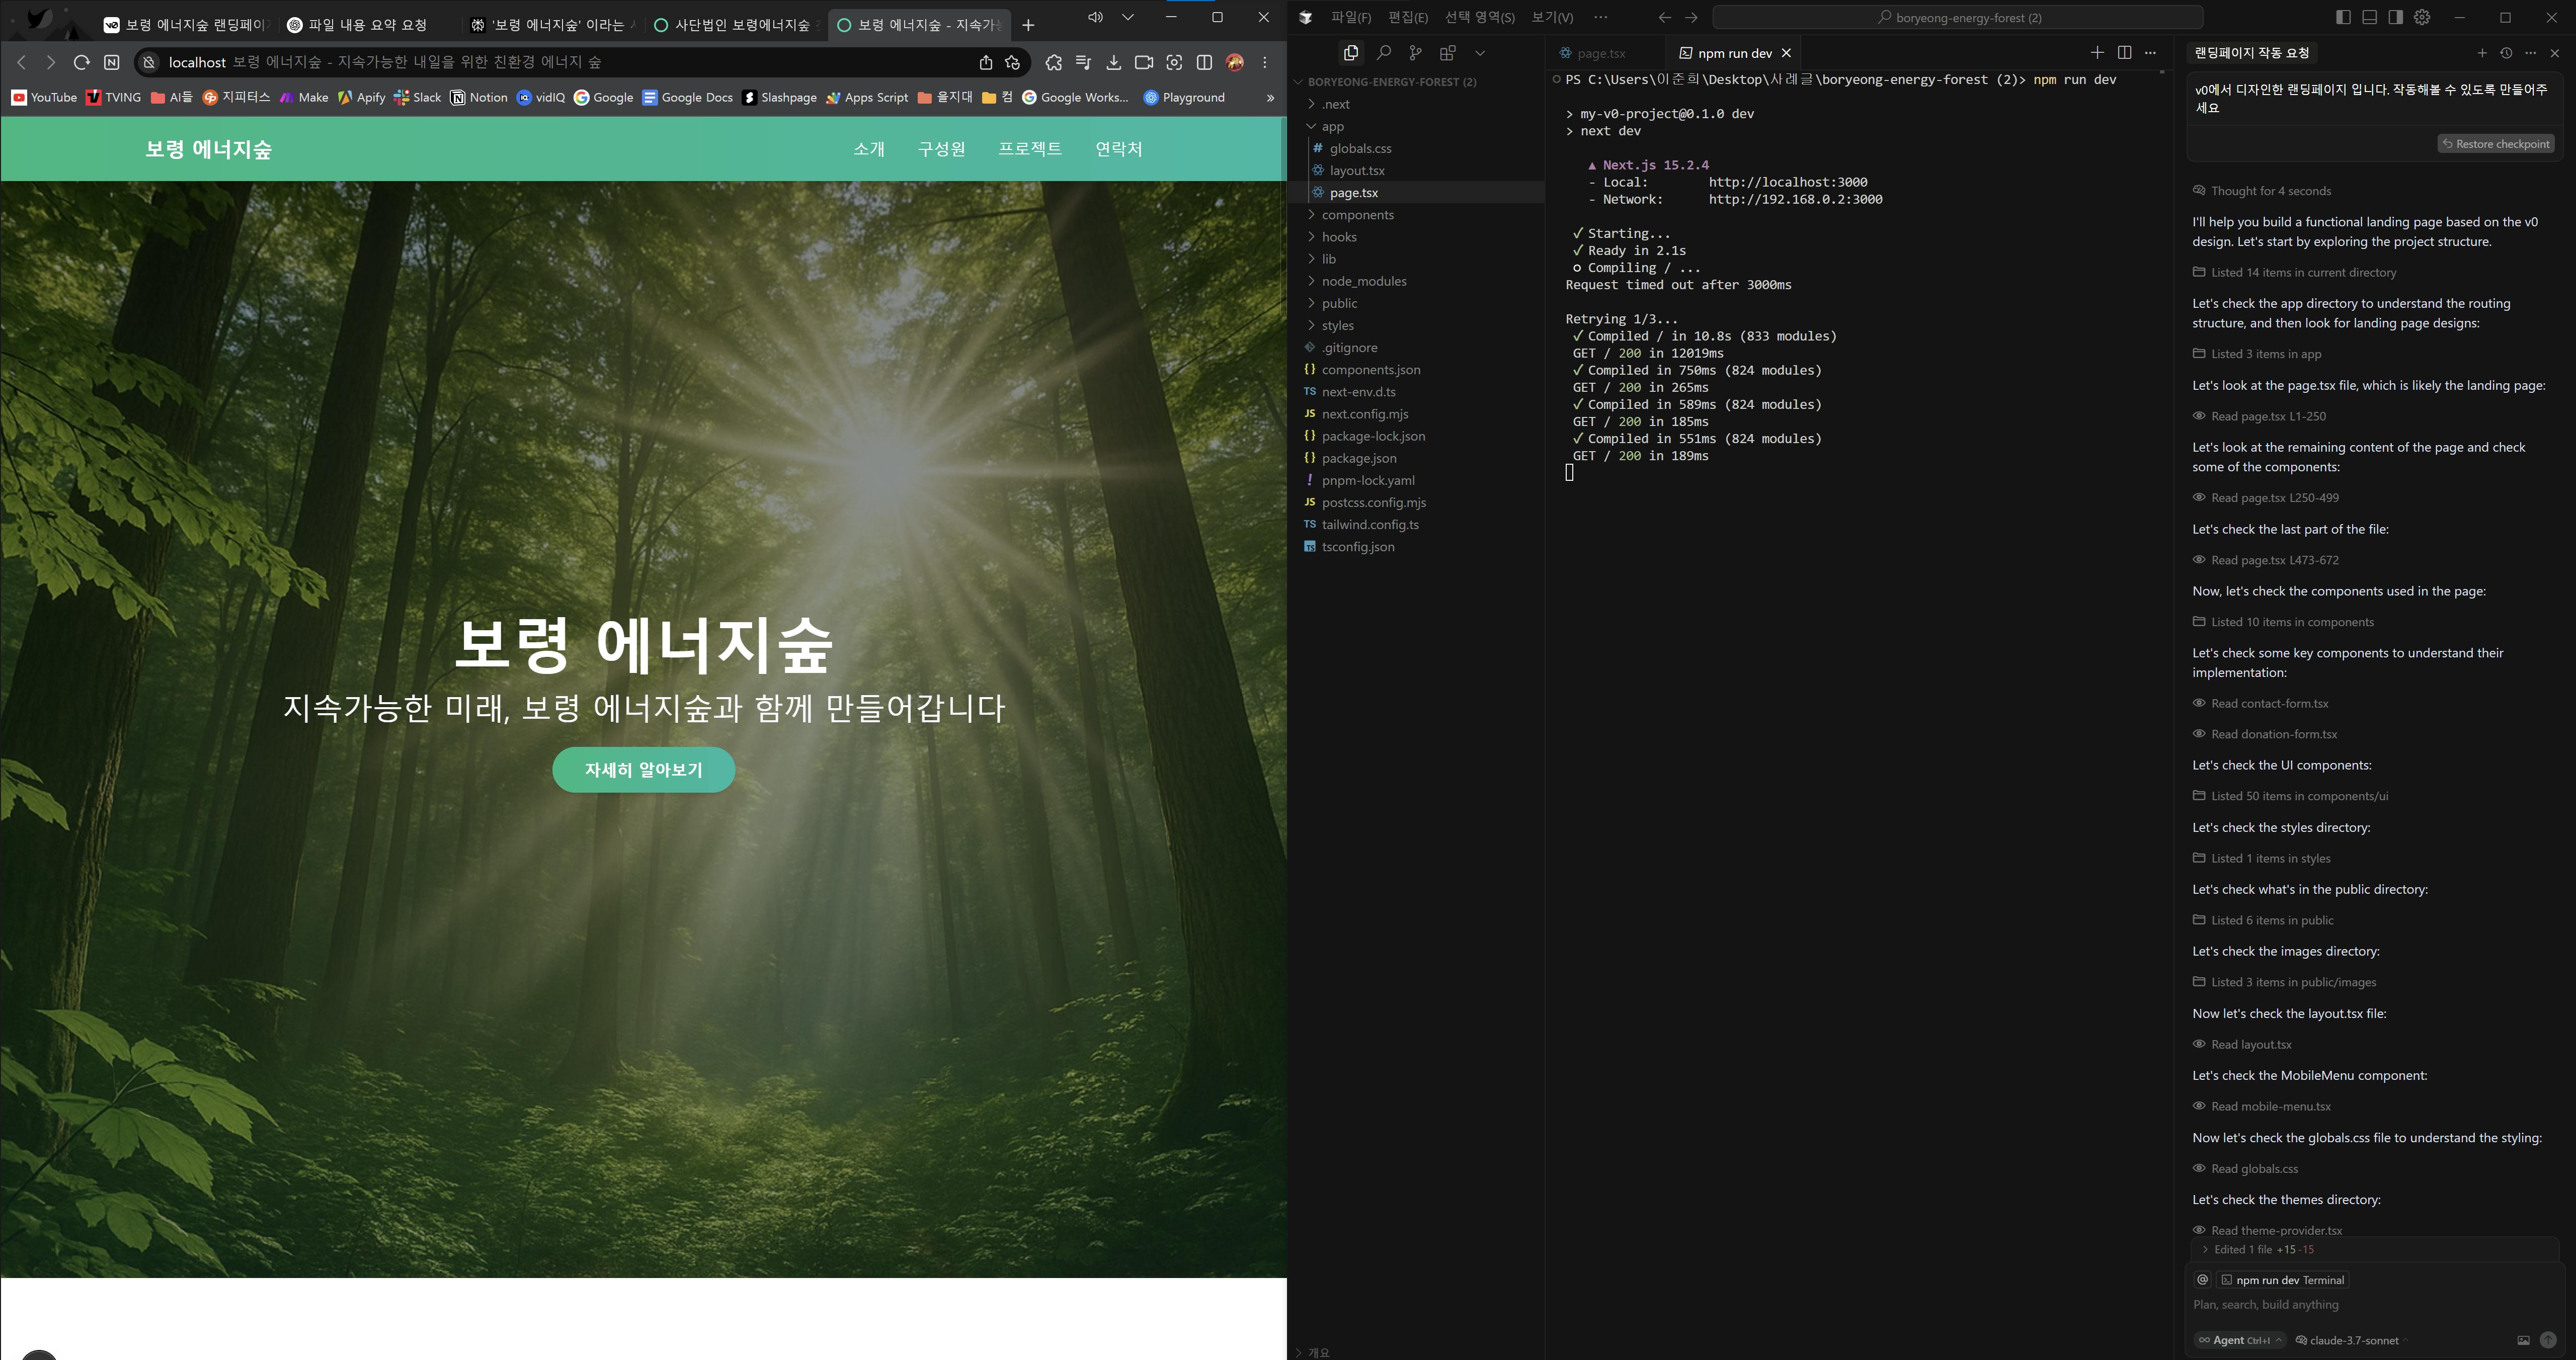Close the npm run dev tab
Screen dimensions: 2576x1360
[x=1786, y=53]
